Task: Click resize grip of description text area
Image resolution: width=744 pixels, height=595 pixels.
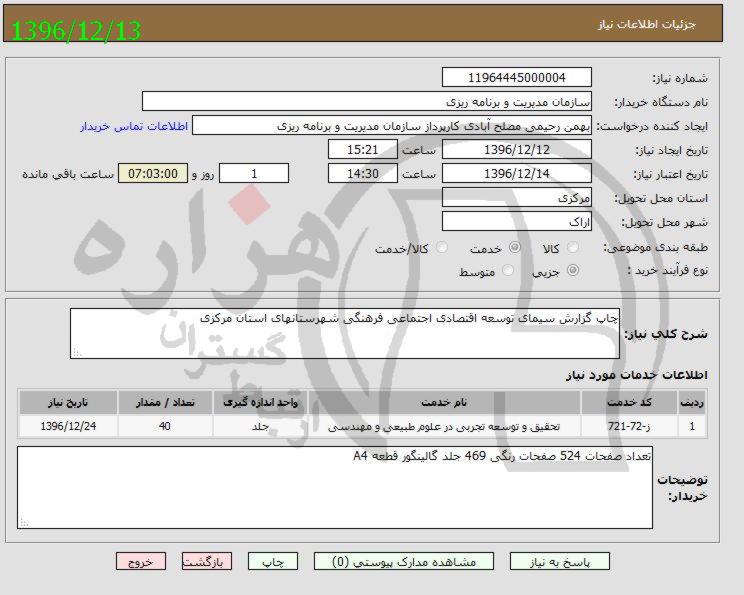Action: coord(76,353)
